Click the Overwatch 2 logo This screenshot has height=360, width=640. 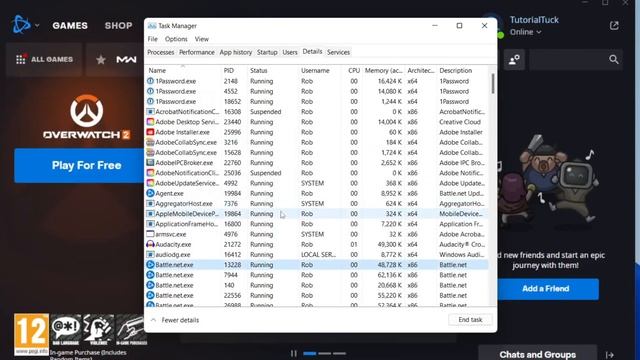(87, 117)
